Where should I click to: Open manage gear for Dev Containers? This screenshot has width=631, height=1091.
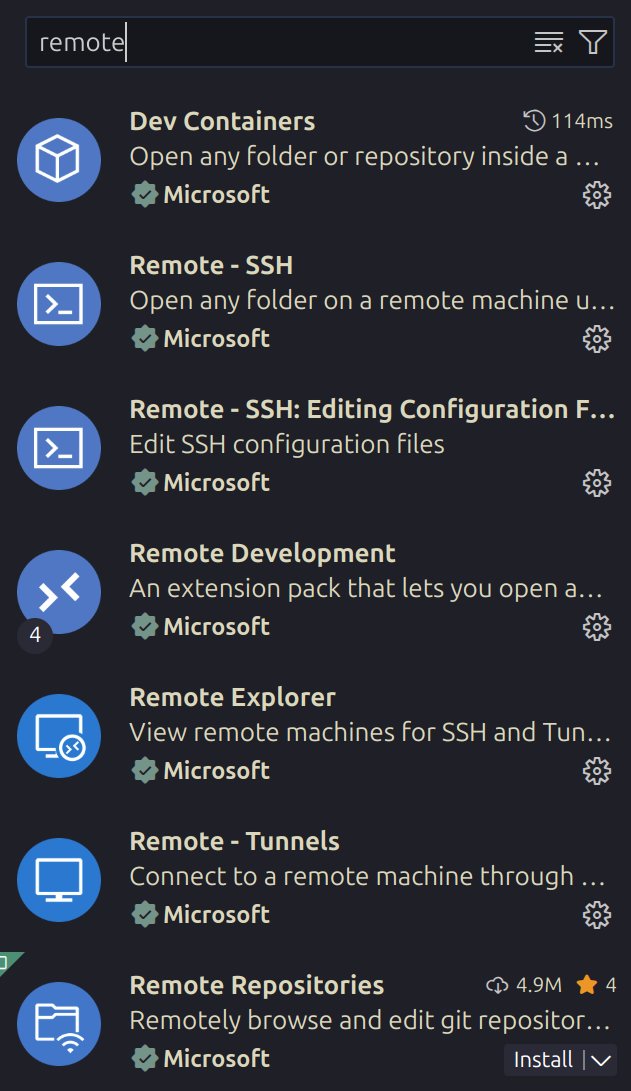point(597,196)
